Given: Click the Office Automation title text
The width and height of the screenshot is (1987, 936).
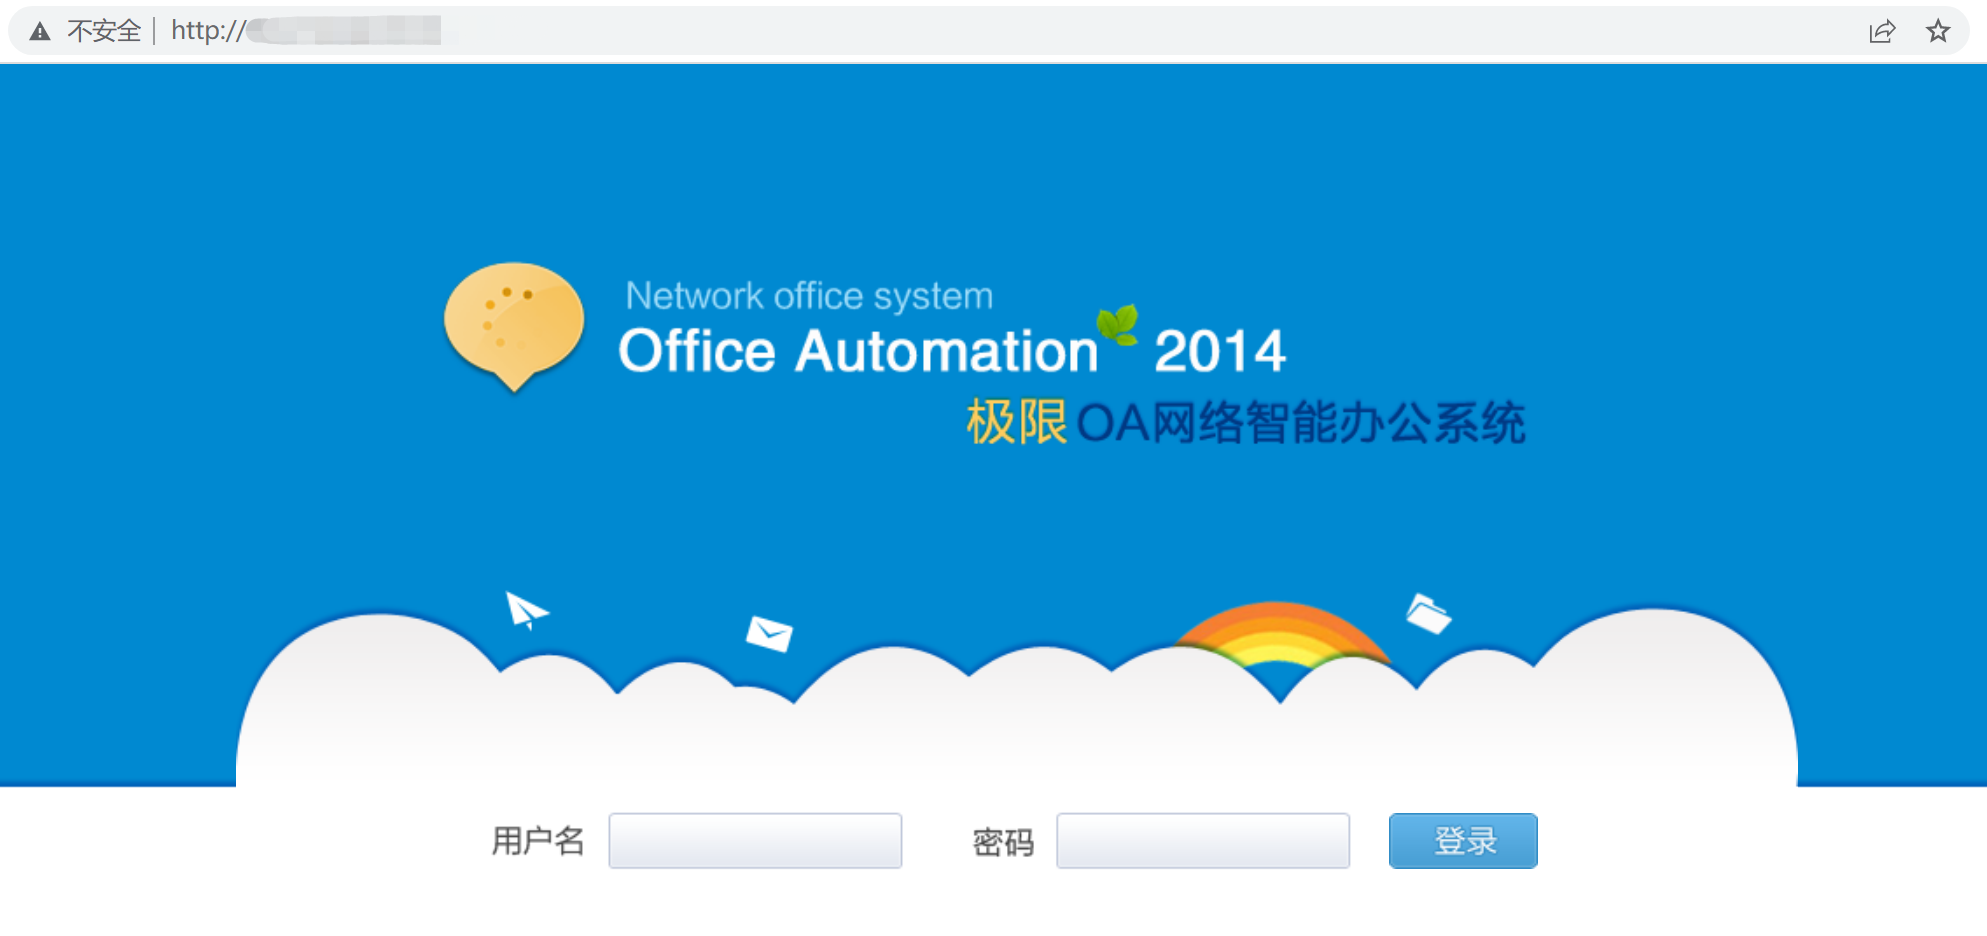Looking at the screenshot, I should click(x=858, y=352).
